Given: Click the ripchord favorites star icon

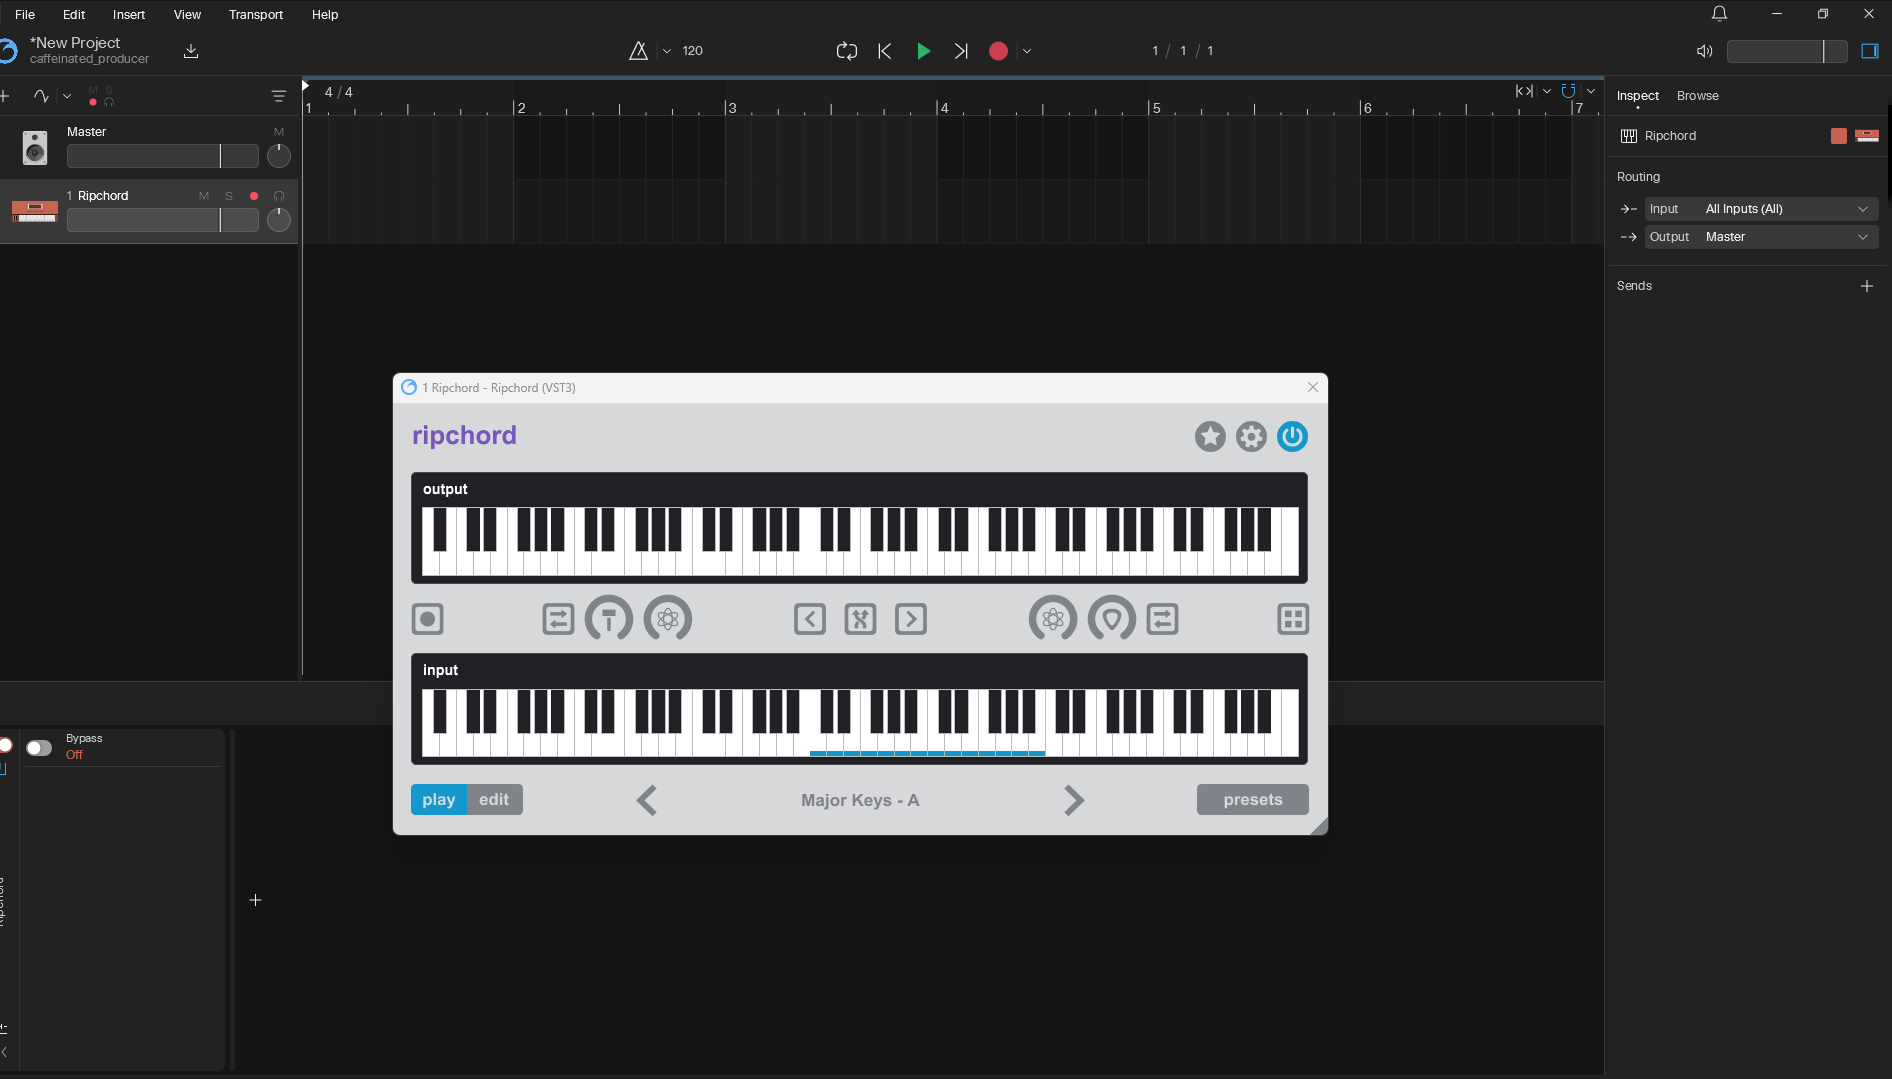Looking at the screenshot, I should pos(1210,437).
